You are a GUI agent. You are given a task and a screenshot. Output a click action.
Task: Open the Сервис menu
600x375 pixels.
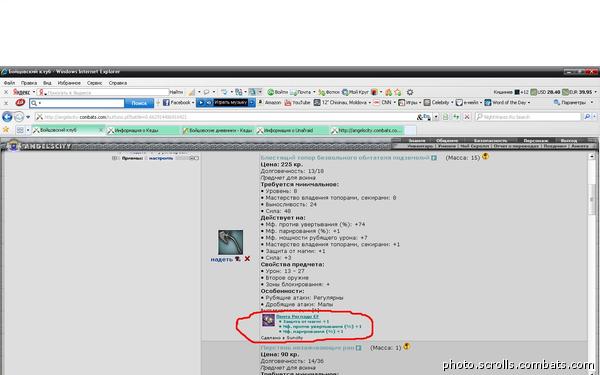point(95,83)
